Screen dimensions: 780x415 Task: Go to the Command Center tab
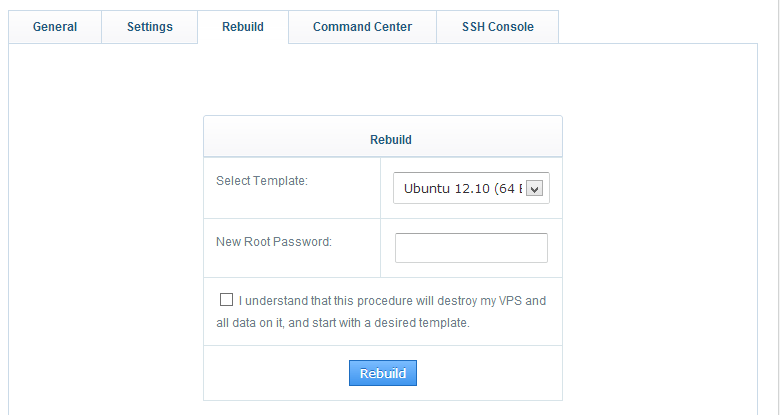point(362,27)
